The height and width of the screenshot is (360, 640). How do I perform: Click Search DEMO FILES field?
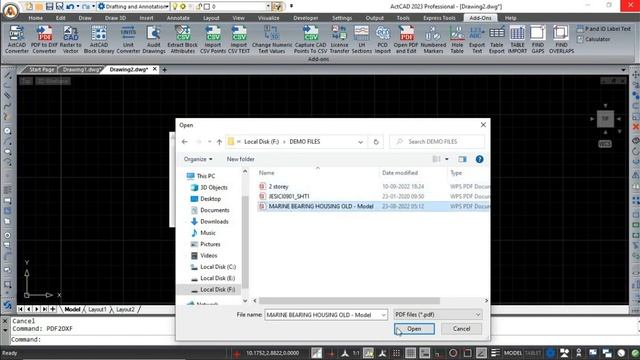(437, 142)
